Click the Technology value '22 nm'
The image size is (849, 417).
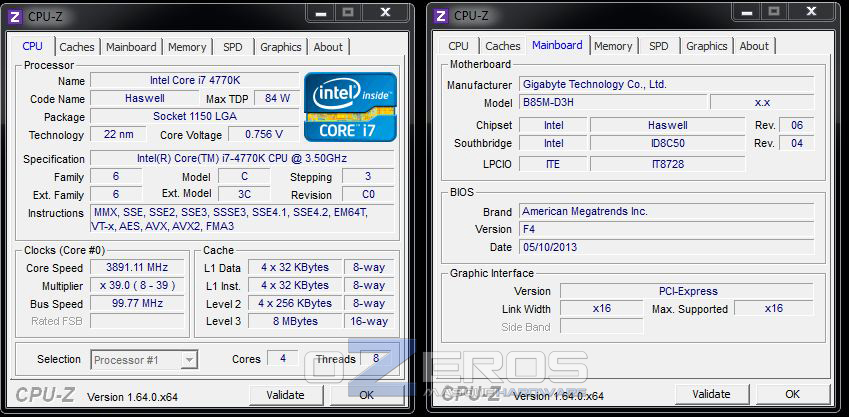coord(118,134)
